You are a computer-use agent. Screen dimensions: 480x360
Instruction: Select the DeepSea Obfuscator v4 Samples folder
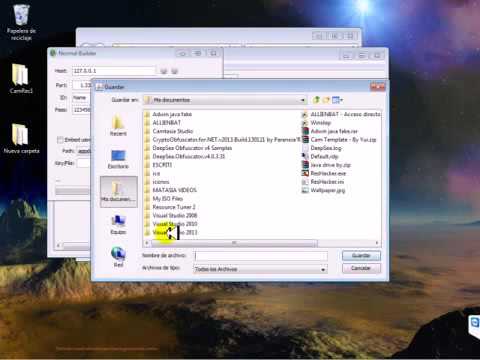click(188, 148)
